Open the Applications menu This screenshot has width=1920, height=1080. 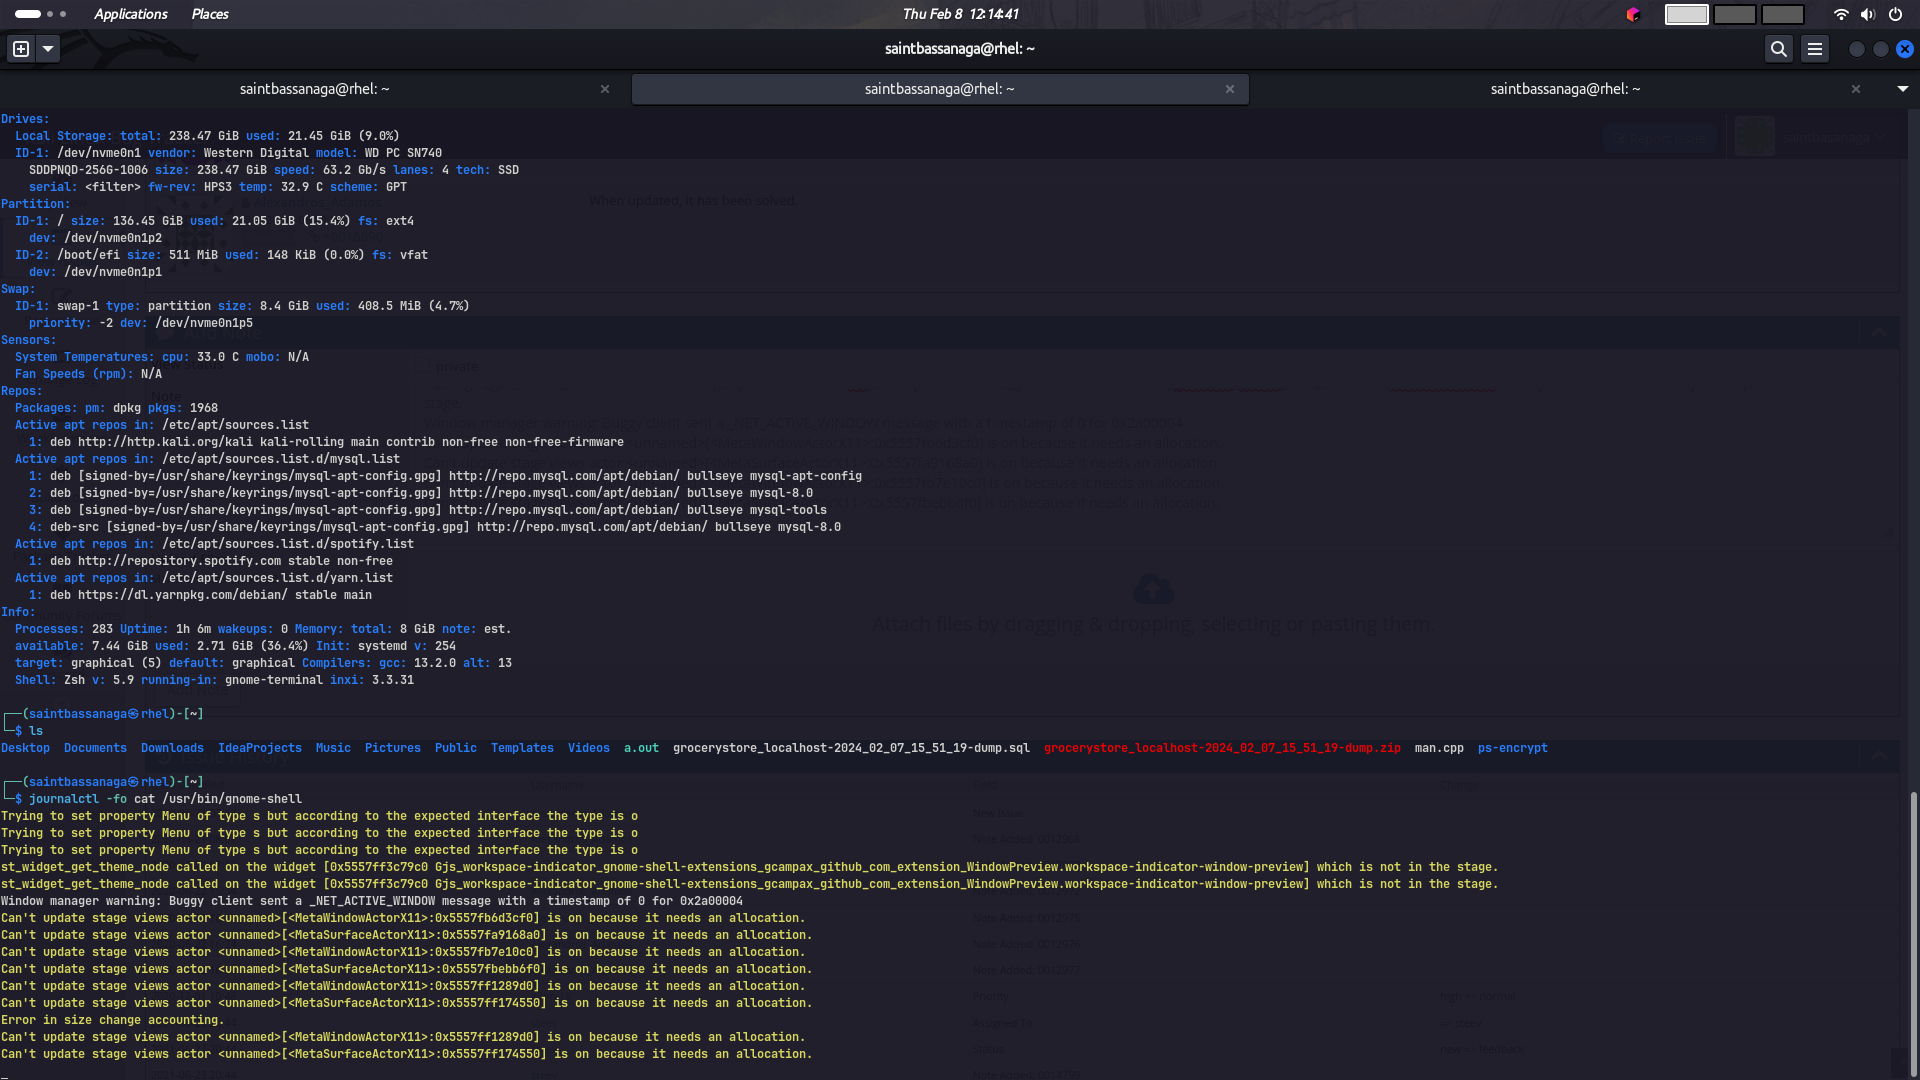pos(130,14)
